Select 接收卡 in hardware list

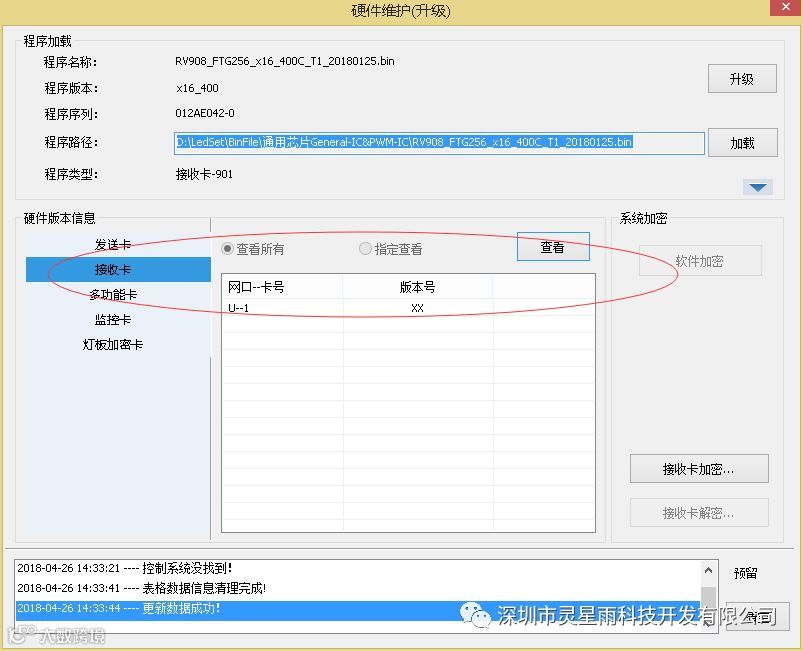point(118,269)
